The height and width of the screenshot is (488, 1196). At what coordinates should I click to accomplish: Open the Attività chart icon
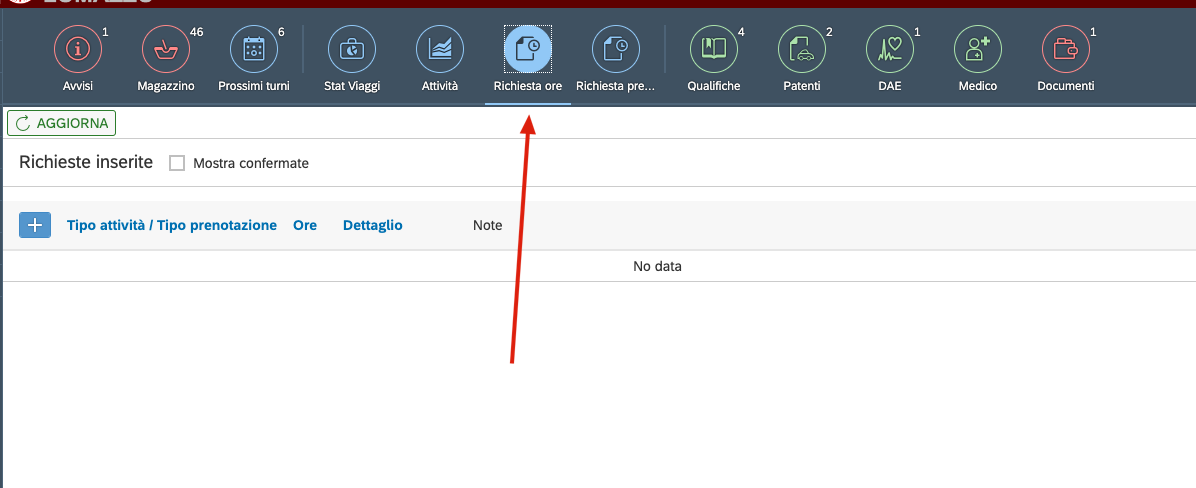point(440,49)
